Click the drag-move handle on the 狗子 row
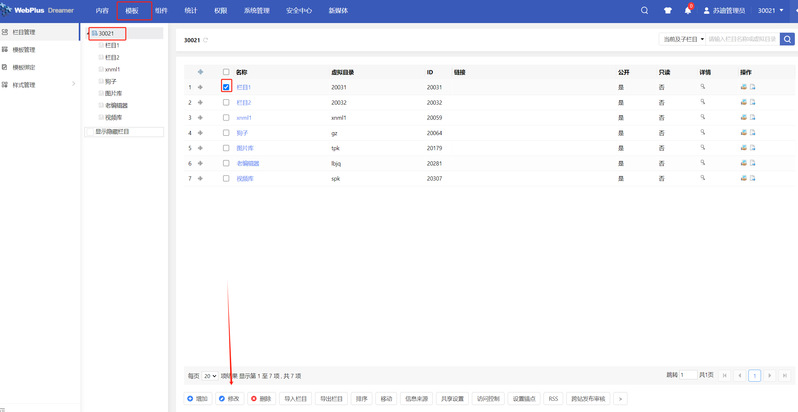Viewport: 798px width, 412px height. point(201,132)
